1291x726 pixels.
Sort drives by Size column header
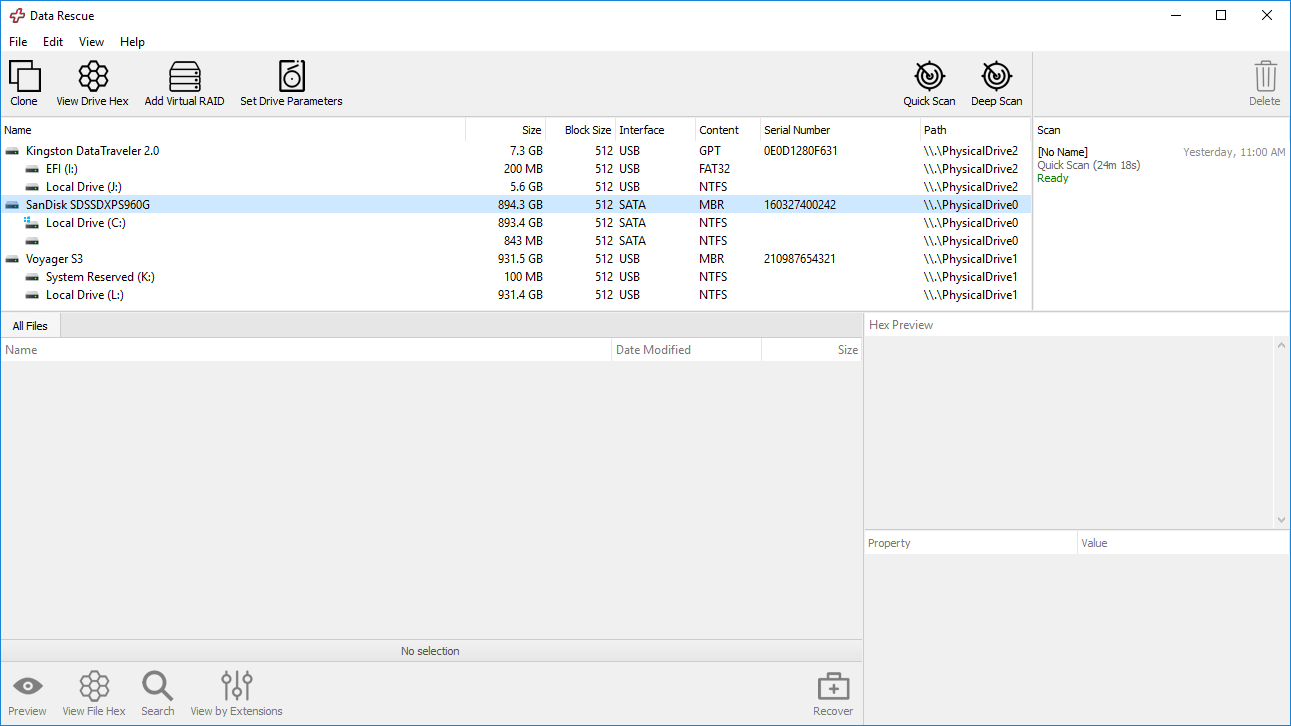point(506,130)
